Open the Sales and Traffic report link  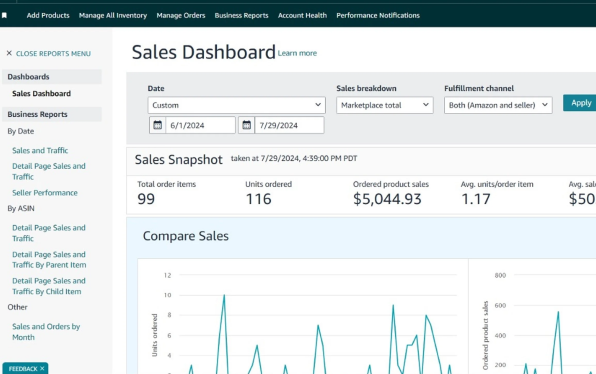40,151
